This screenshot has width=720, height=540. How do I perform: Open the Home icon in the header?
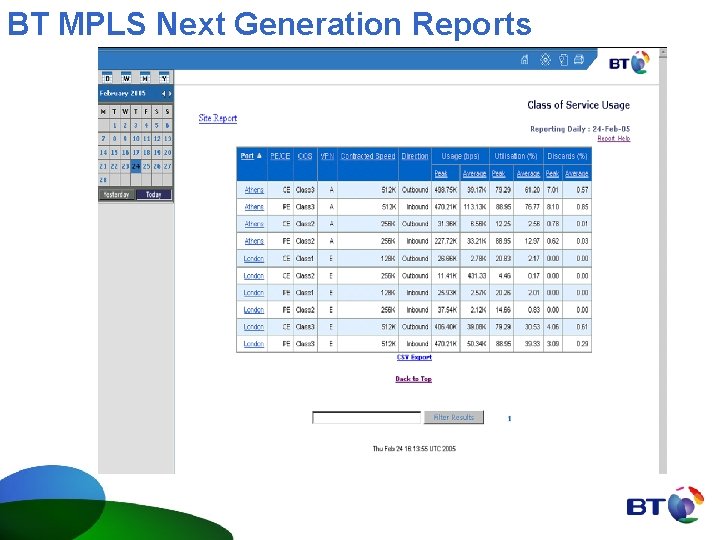pos(524,60)
